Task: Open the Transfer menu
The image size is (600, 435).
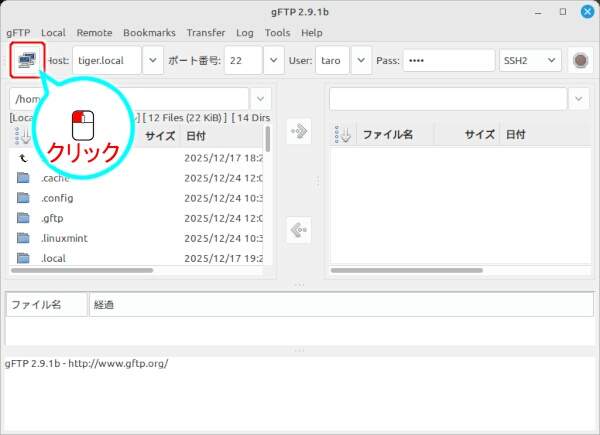Action: (206, 33)
